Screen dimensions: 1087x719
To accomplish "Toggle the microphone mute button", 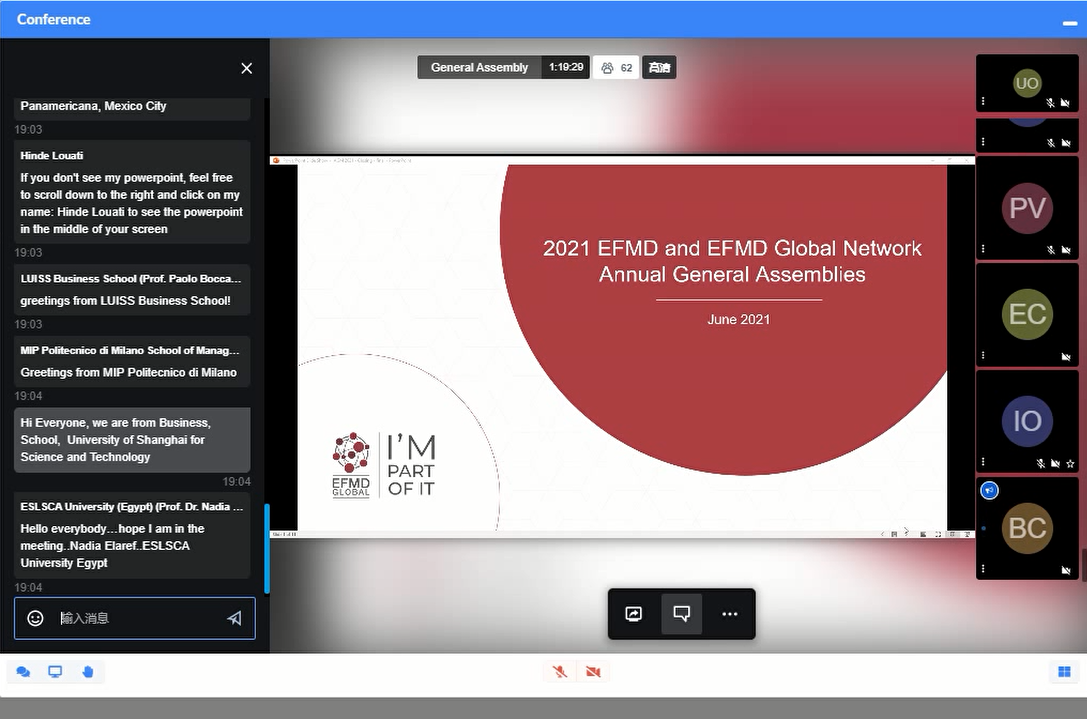I will point(560,672).
